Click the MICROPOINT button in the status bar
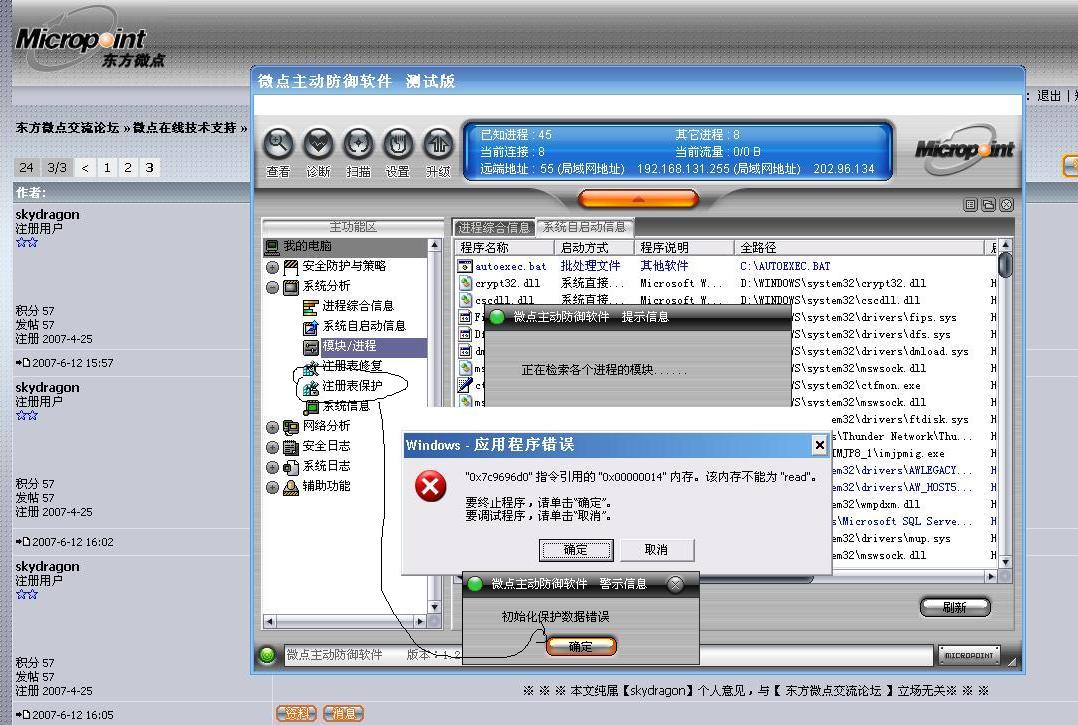 pos(969,656)
